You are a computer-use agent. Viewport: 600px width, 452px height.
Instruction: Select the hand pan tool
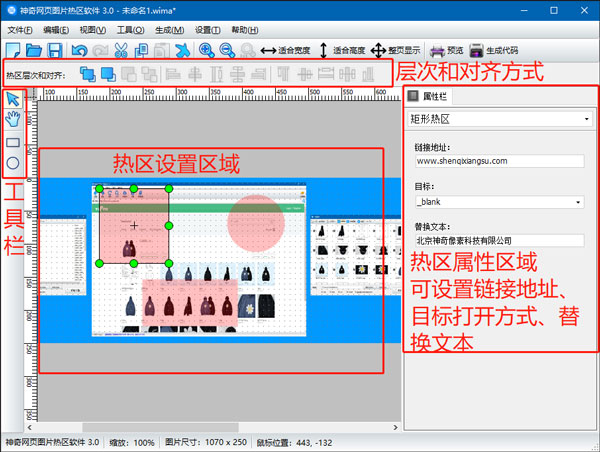[x=13, y=119]
